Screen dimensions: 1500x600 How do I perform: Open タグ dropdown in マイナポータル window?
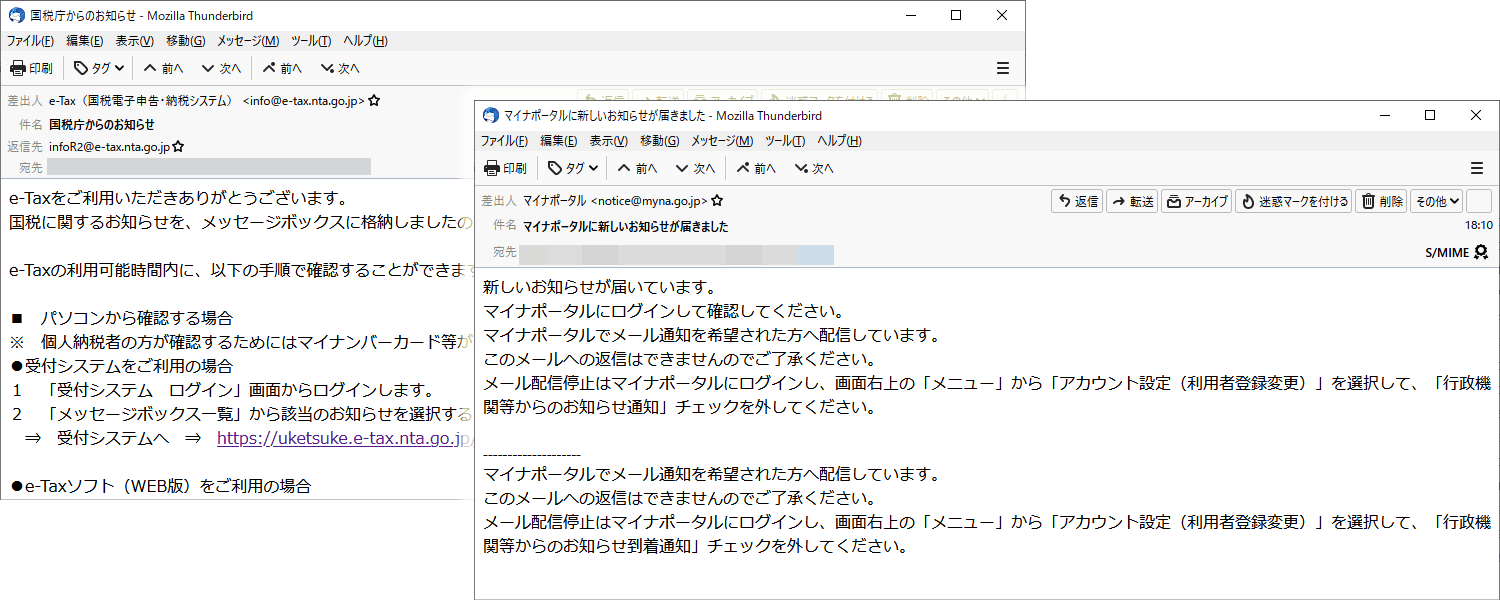click(x=573, y=168)
